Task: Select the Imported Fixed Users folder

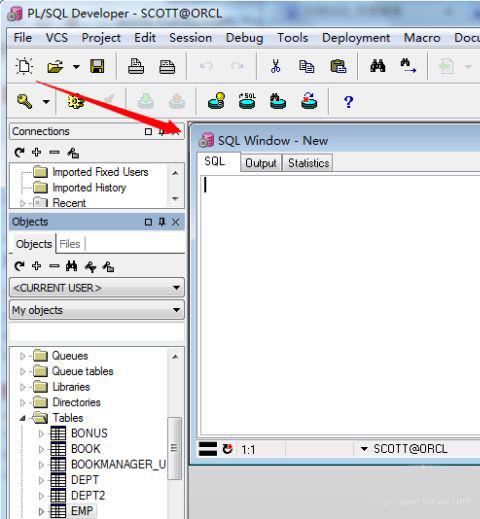Action: coord(100,172)
